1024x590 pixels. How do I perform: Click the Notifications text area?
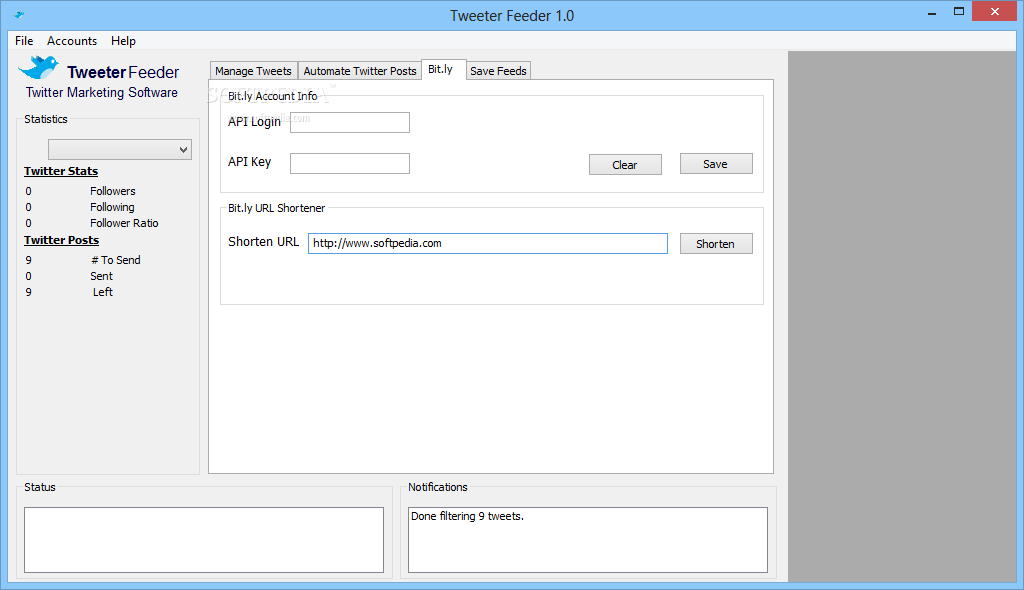click(588, 540)
